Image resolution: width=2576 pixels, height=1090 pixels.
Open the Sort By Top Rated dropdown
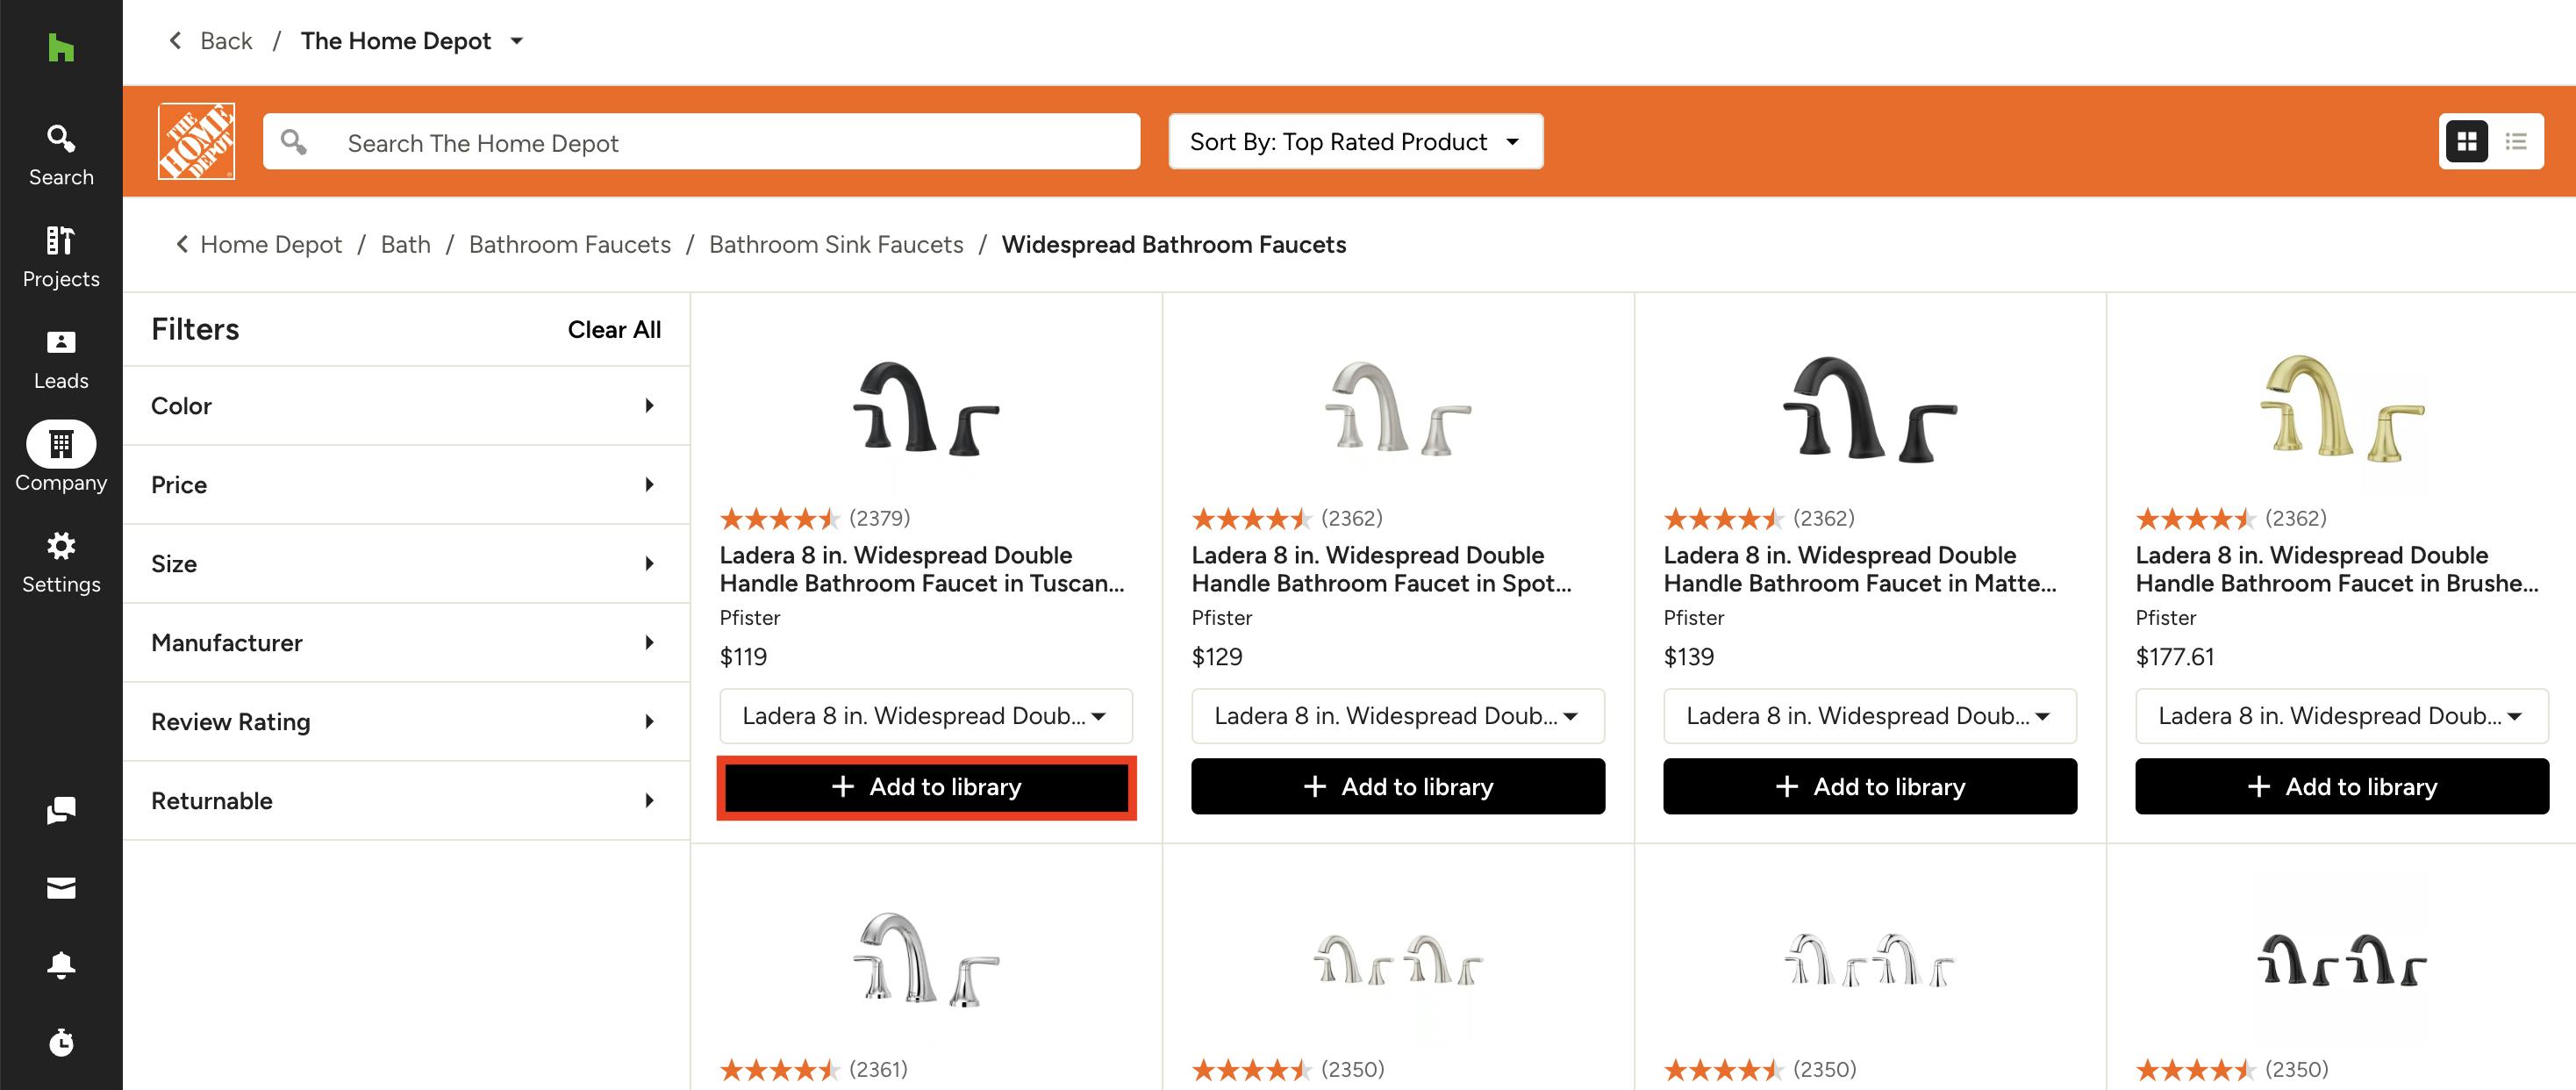(1355, 142)
